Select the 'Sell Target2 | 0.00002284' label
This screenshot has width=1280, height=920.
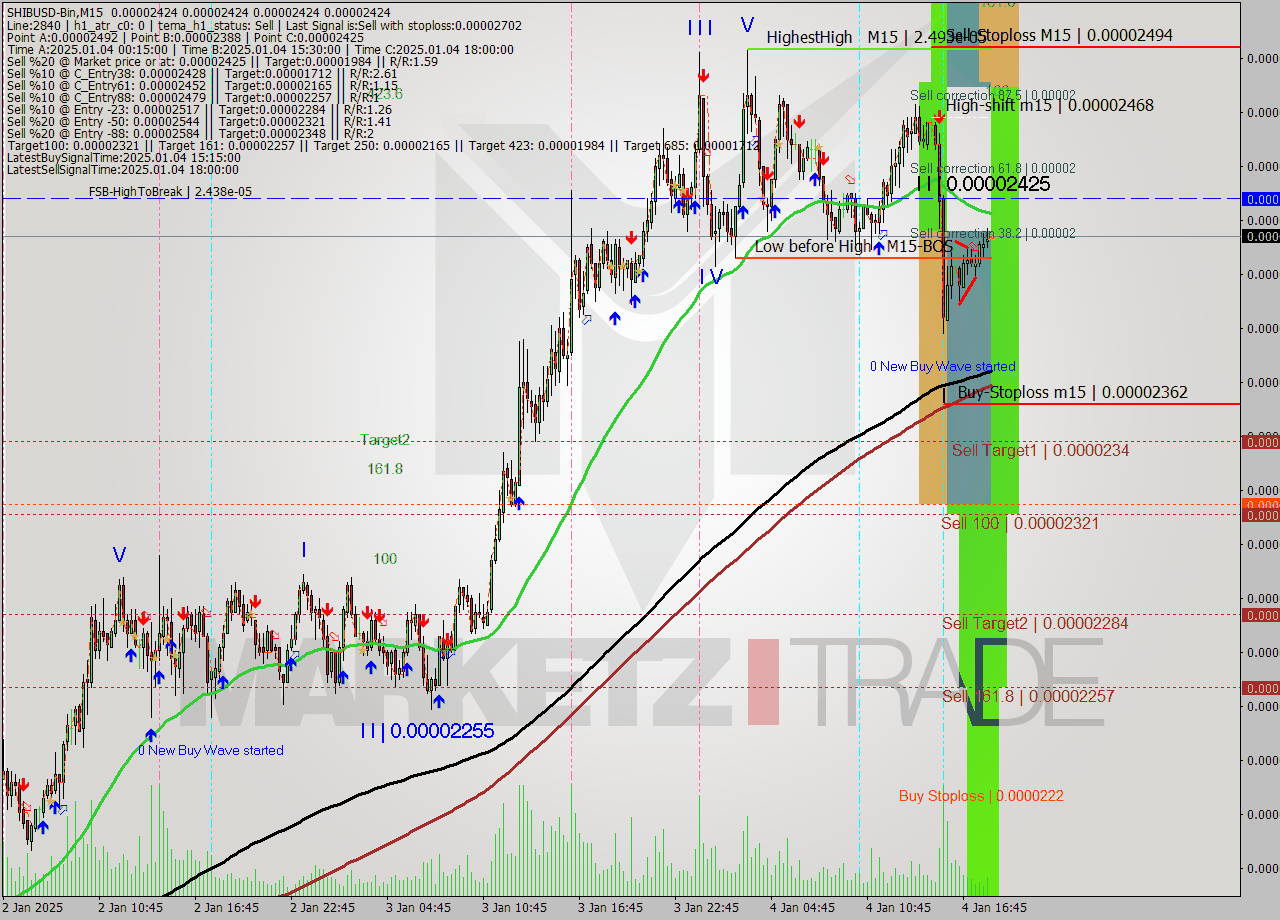click(1035, 623)
